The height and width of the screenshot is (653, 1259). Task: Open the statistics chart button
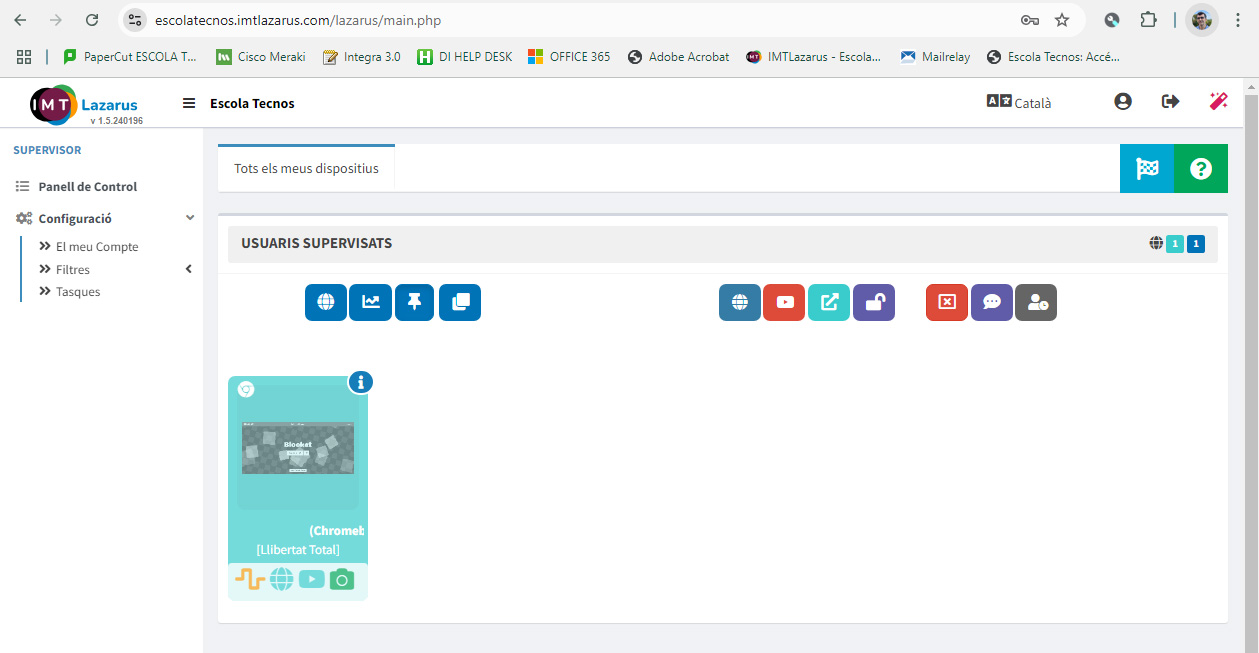pyautogui.click(x=370, y=302)
